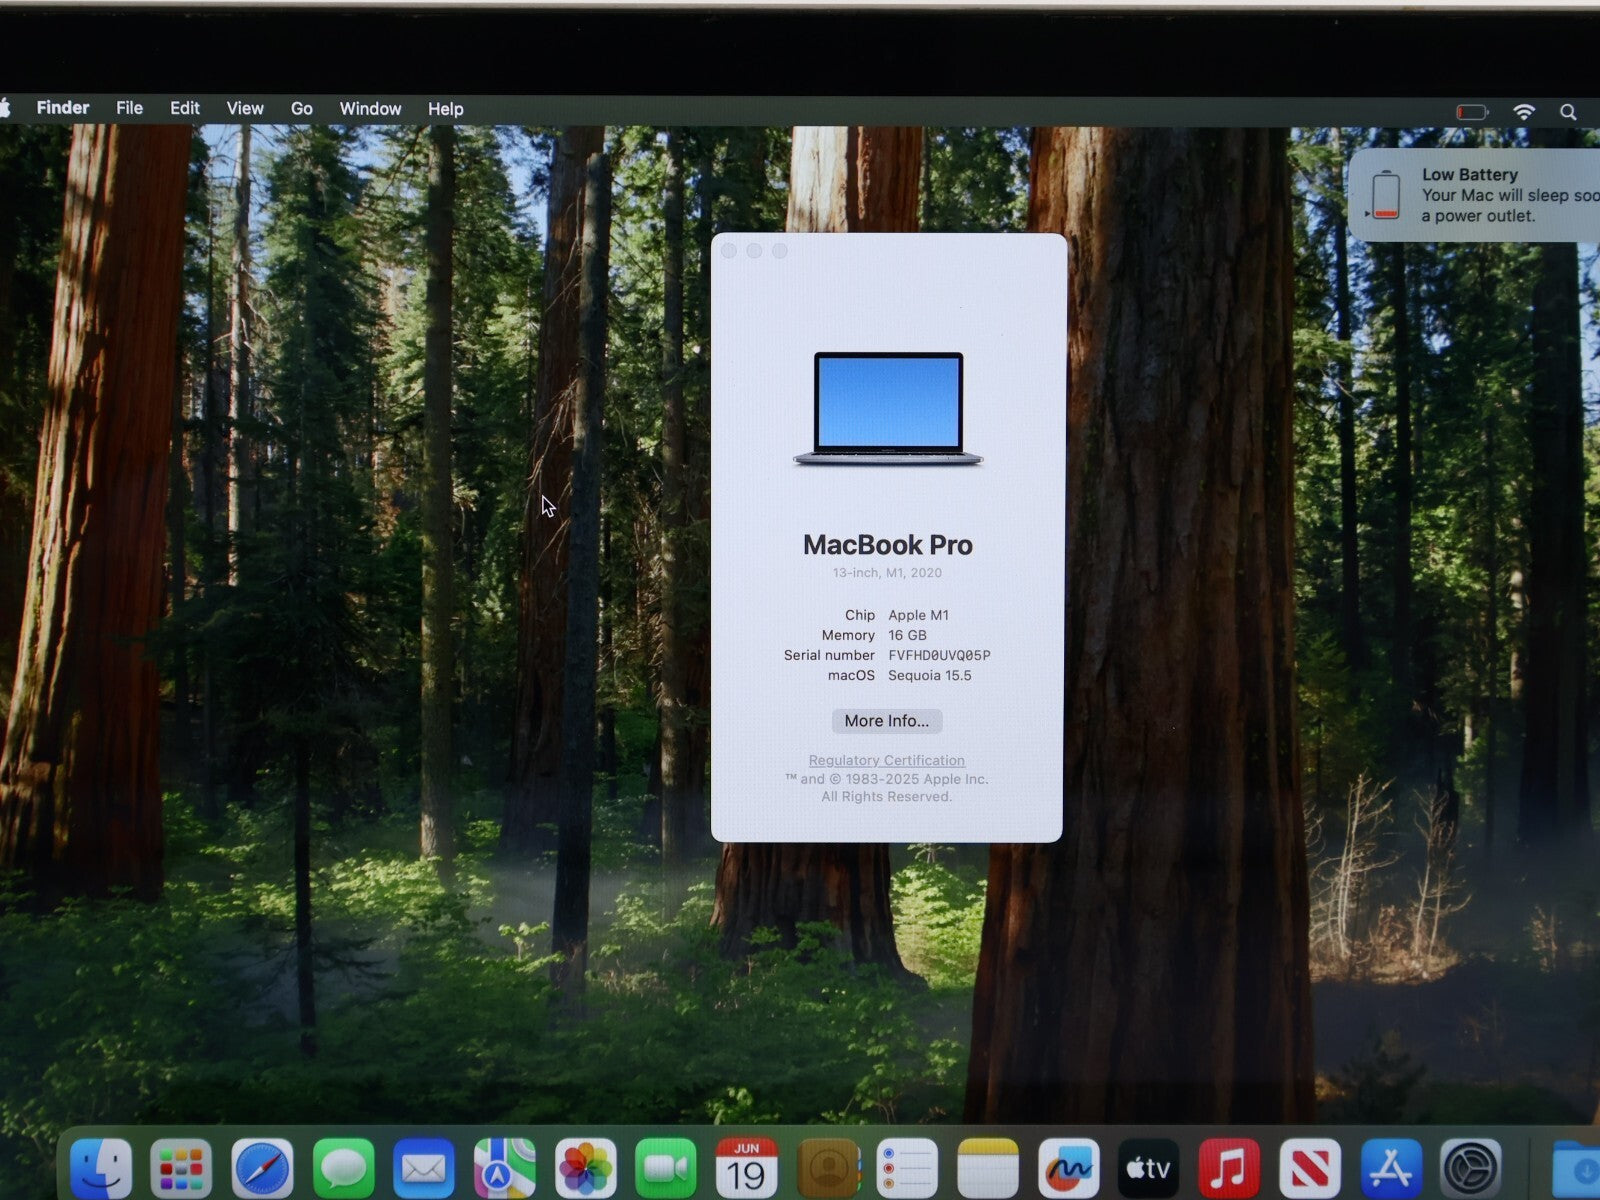Image resolution: width=1600 pixels, height=1200 pixels.
Task: Open the View menu
Action: pyautogui.click(x=245, y=108)
